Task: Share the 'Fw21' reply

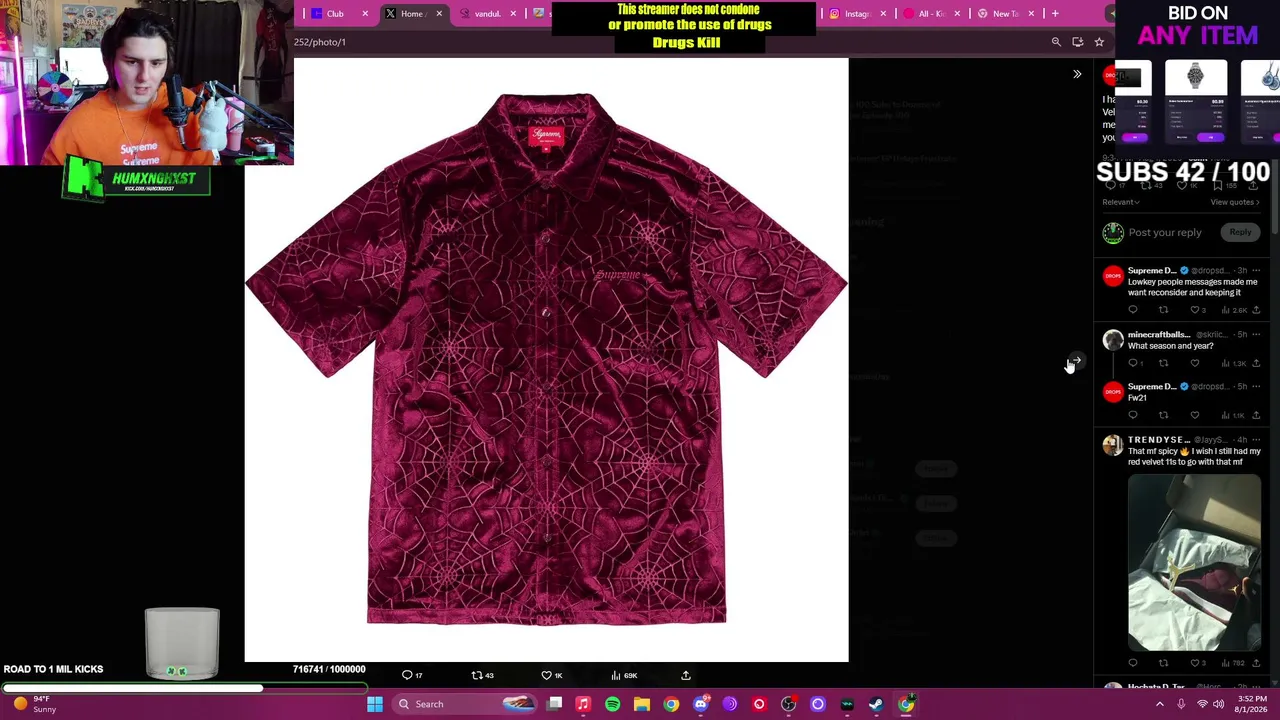Action: 1256,415
